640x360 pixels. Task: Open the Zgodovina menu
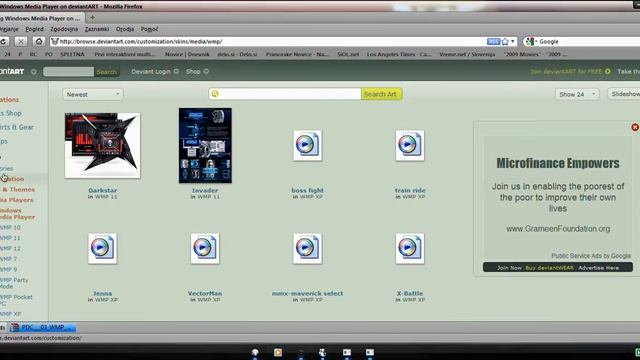click(64, 29)
